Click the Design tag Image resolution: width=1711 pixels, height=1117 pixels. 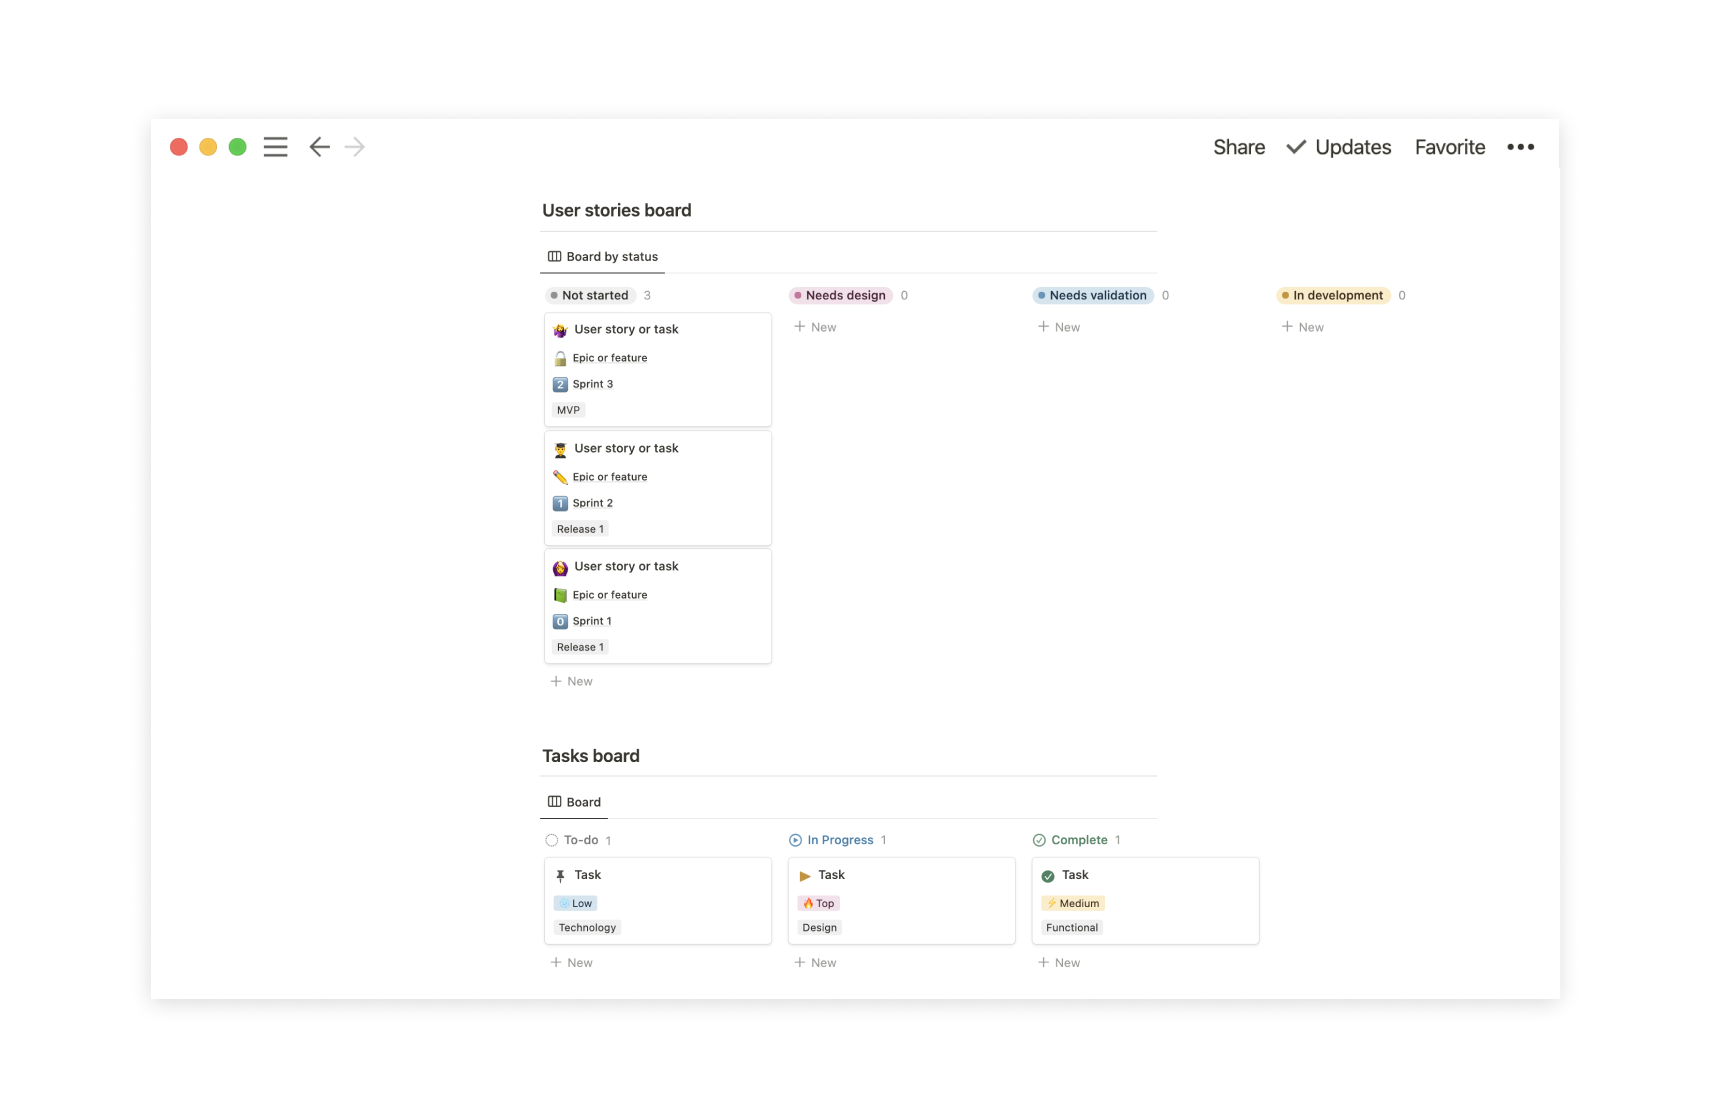[x=819, y=928]
